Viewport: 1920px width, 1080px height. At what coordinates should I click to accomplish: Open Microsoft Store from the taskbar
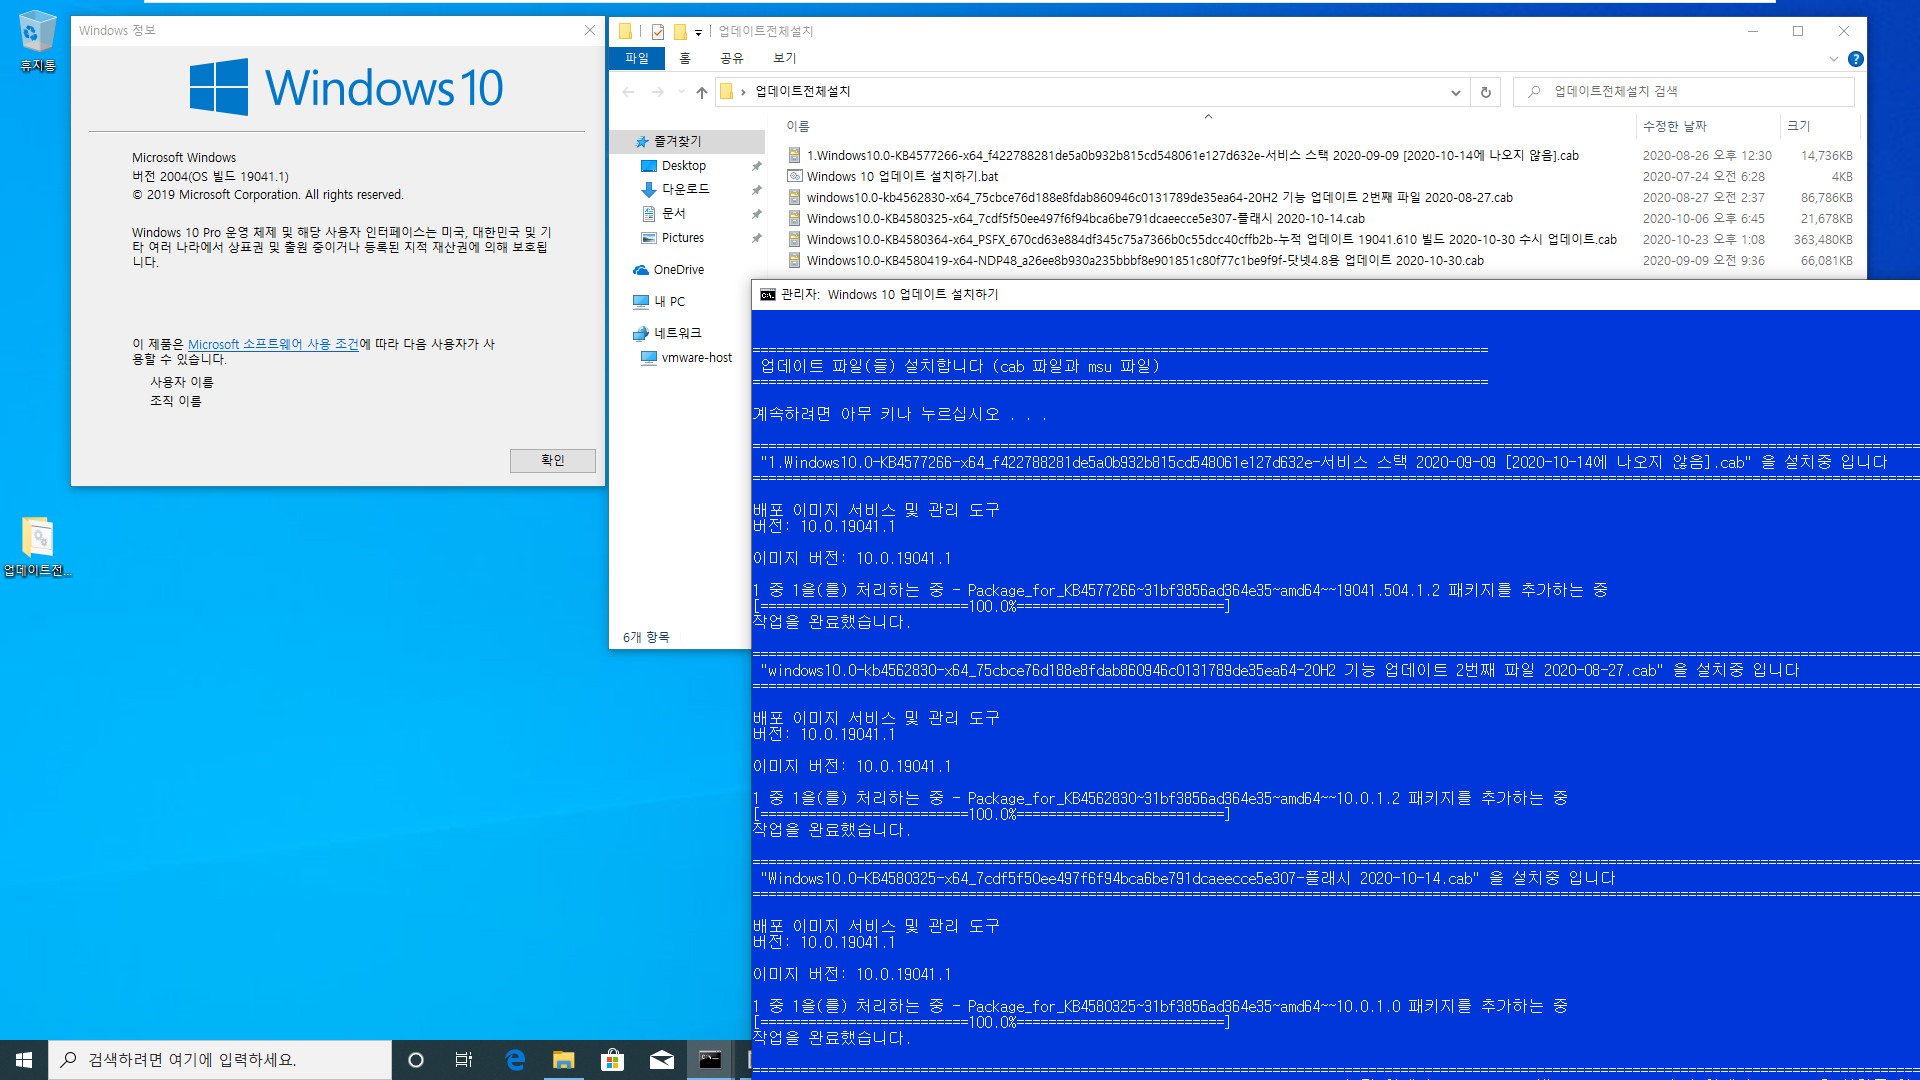(612, 1060)
